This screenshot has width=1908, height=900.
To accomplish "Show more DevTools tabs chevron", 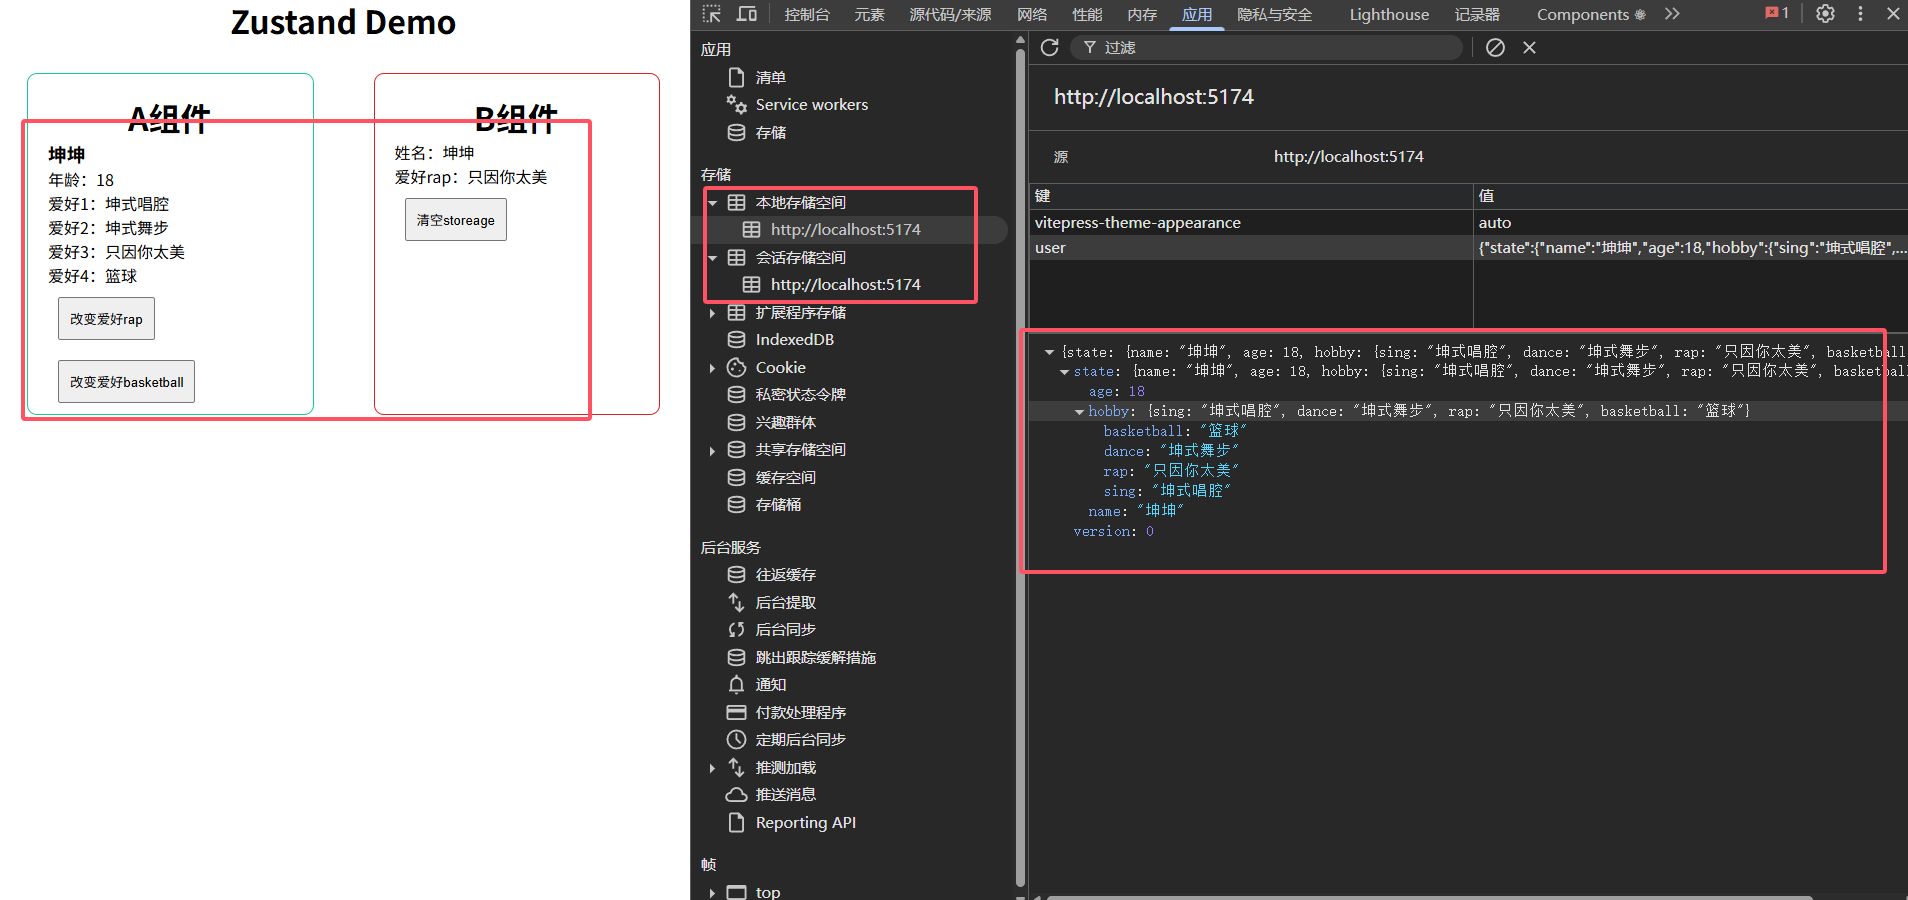I will click(1672, 14).
